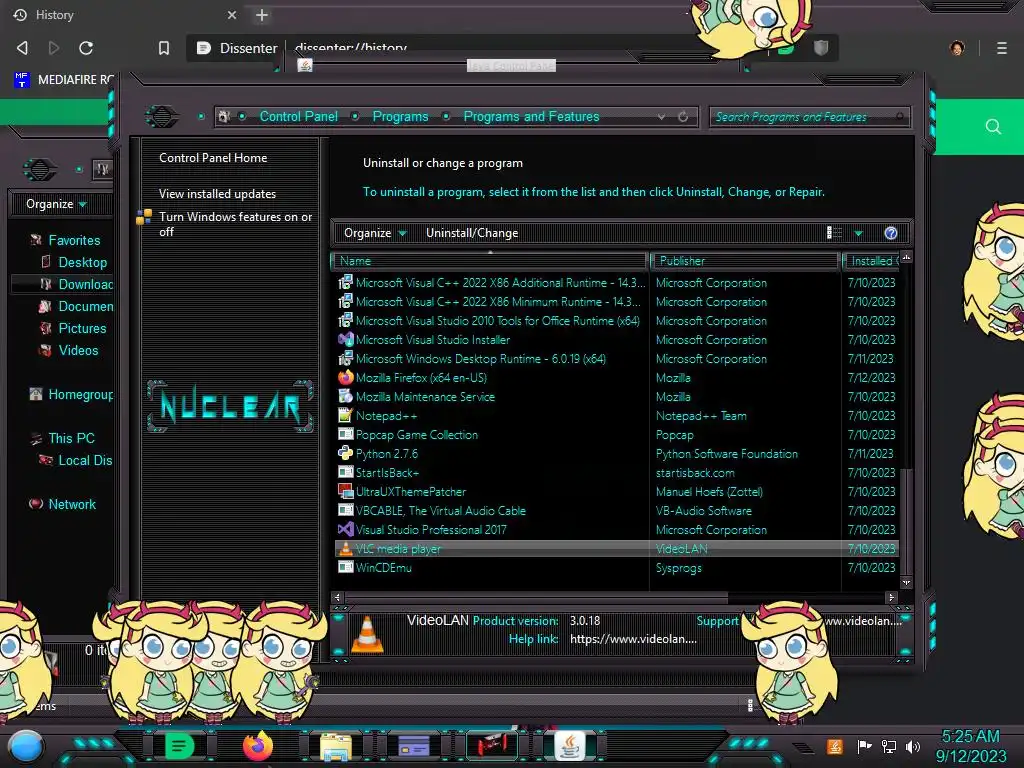Open Homegroup in Explorer sidebar
The image size is (1024, 768).
pyautogui.click(x=80, y=394)
